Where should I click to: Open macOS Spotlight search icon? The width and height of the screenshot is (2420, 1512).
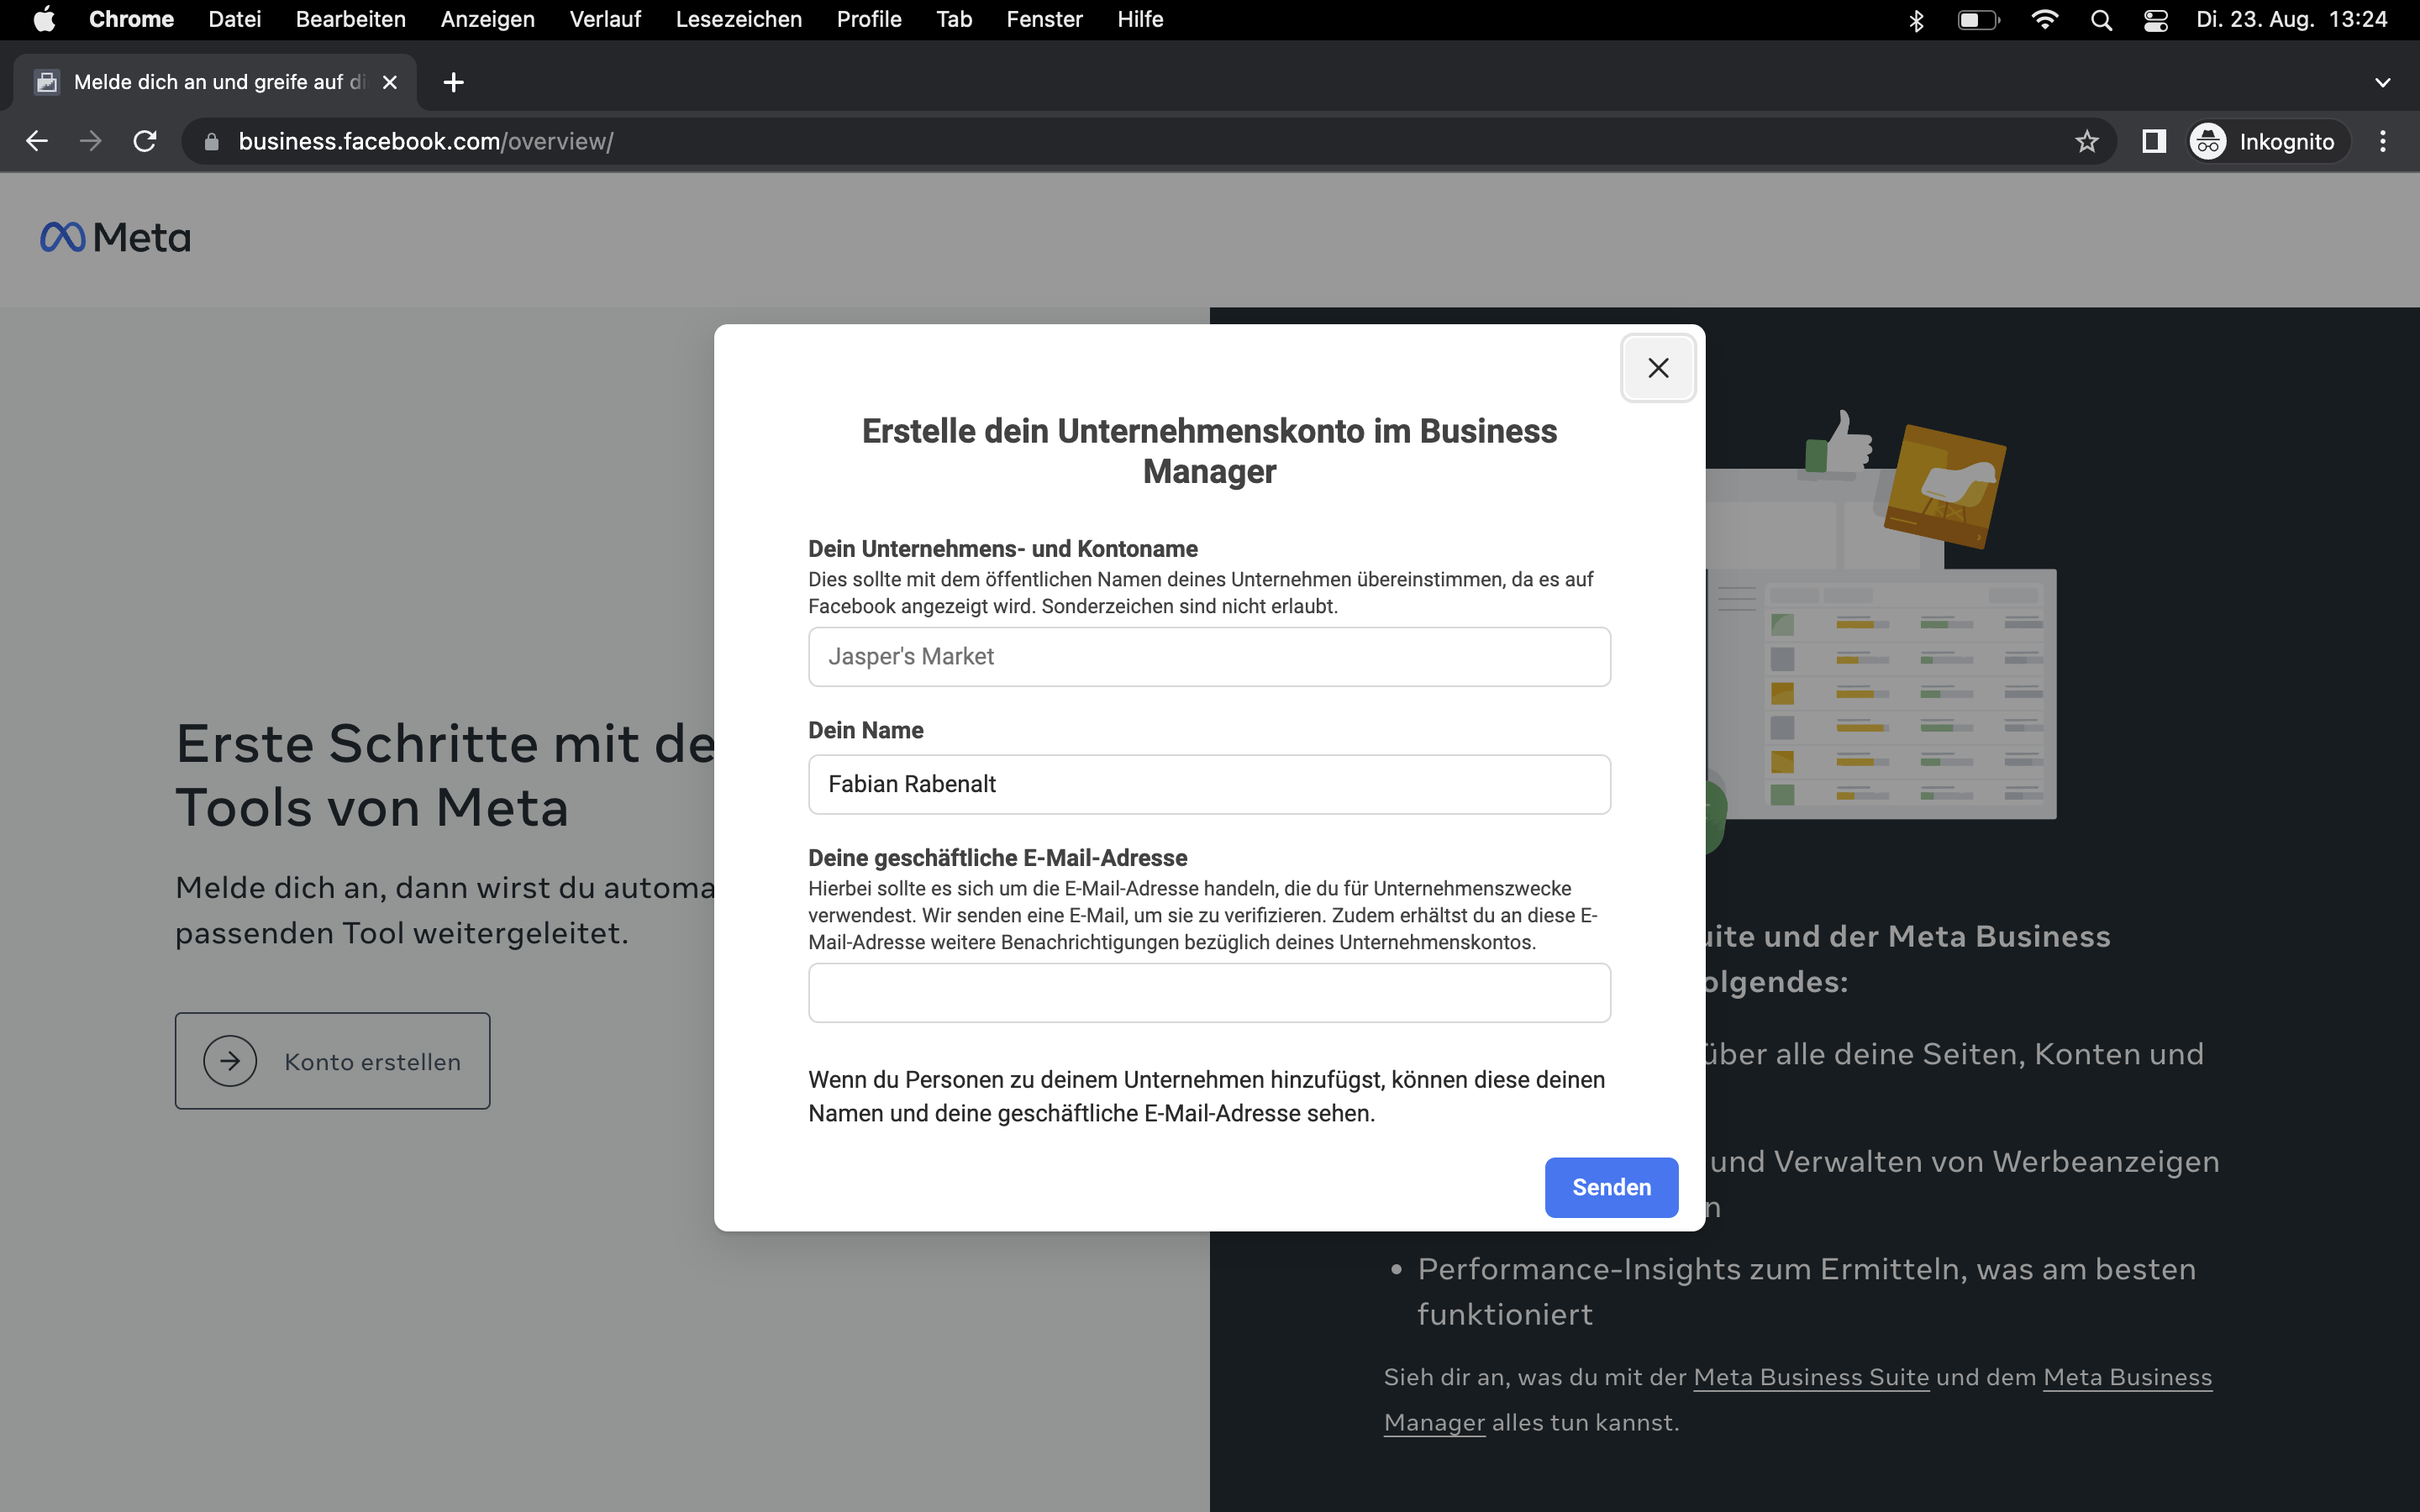[2101, 20]
